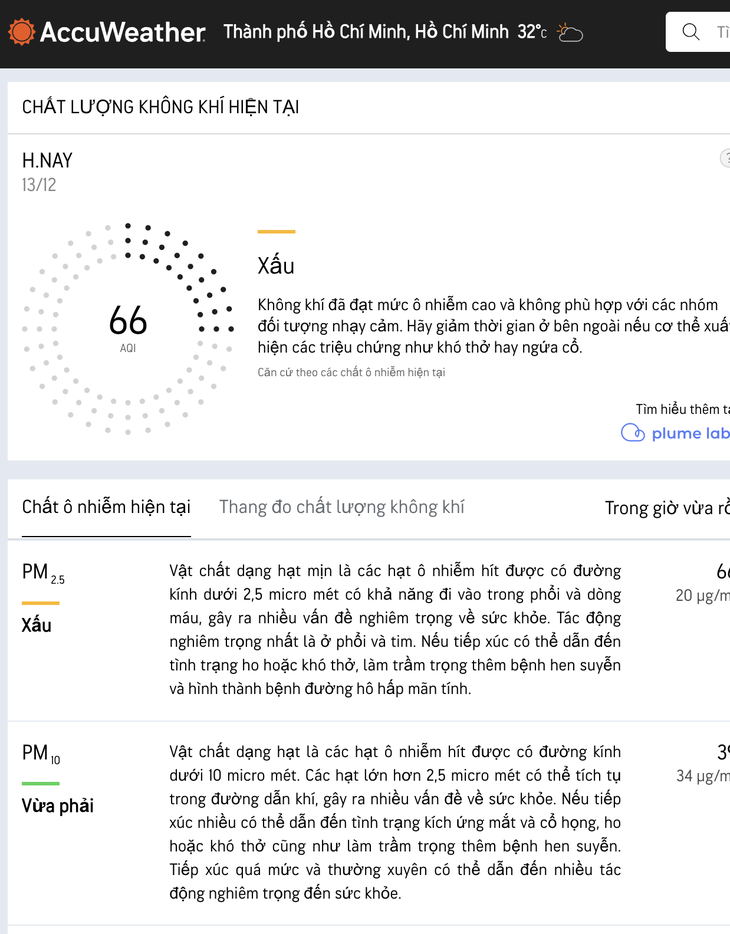The height and width of the screenshot is (934, 730).
Task: Click the green PM10 level indicator
Action: [x=41, y=783]
